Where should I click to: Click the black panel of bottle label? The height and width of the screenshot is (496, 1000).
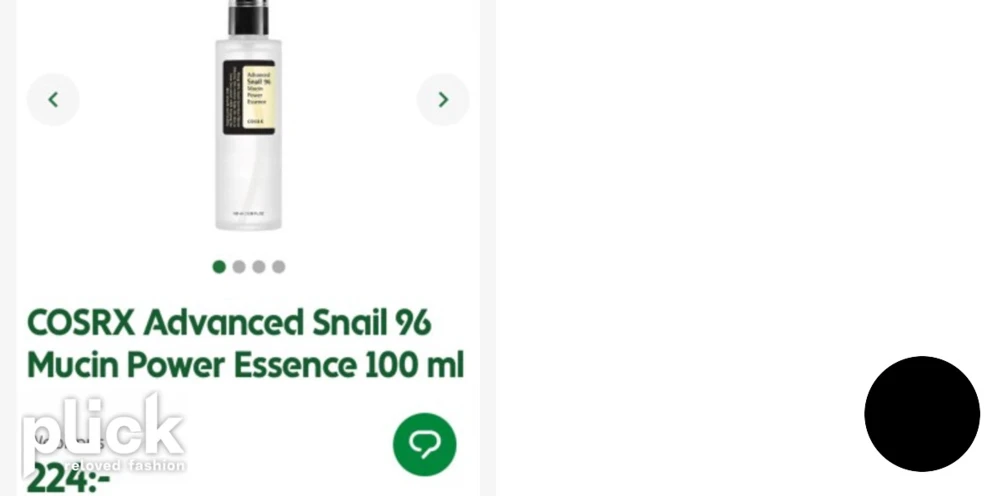[233, 97]
